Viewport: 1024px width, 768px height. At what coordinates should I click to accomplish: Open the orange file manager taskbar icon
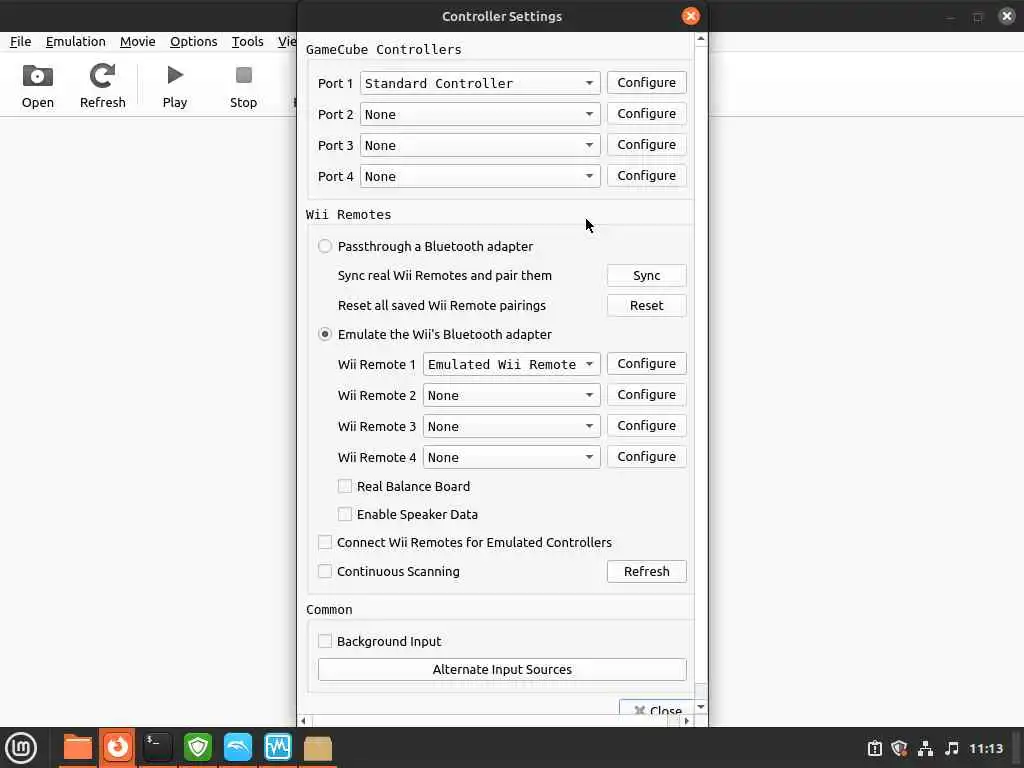click(x=78, y=748)
